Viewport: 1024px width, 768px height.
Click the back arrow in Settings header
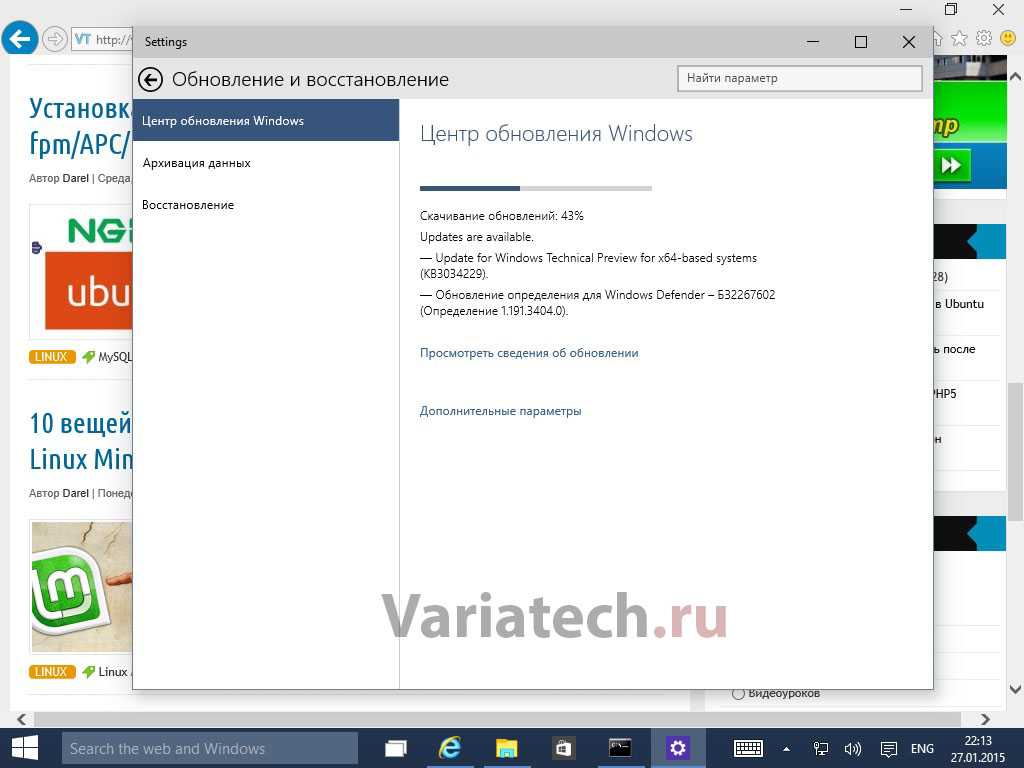(151, 80)
